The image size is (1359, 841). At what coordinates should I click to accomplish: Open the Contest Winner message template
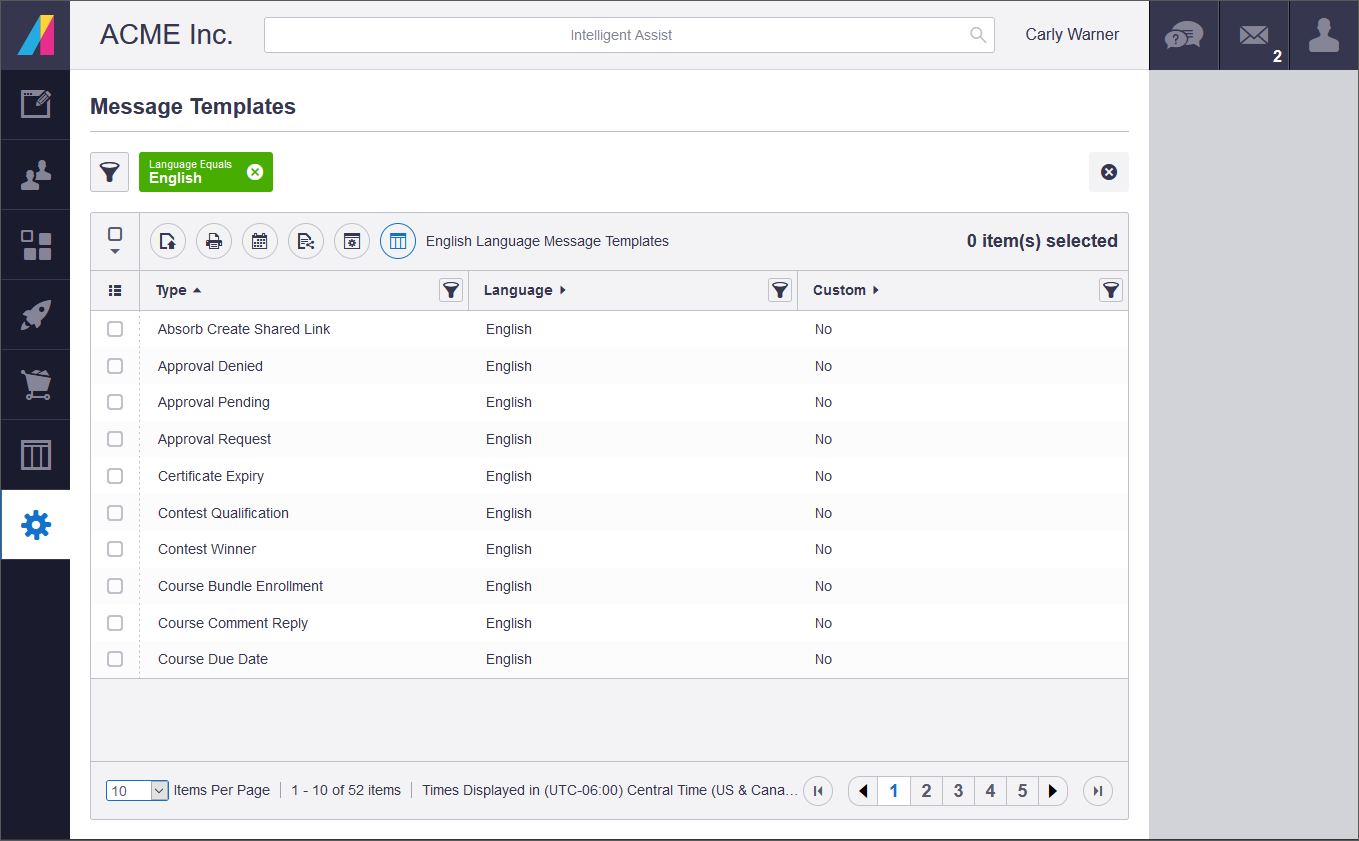[x=206, y=549]
